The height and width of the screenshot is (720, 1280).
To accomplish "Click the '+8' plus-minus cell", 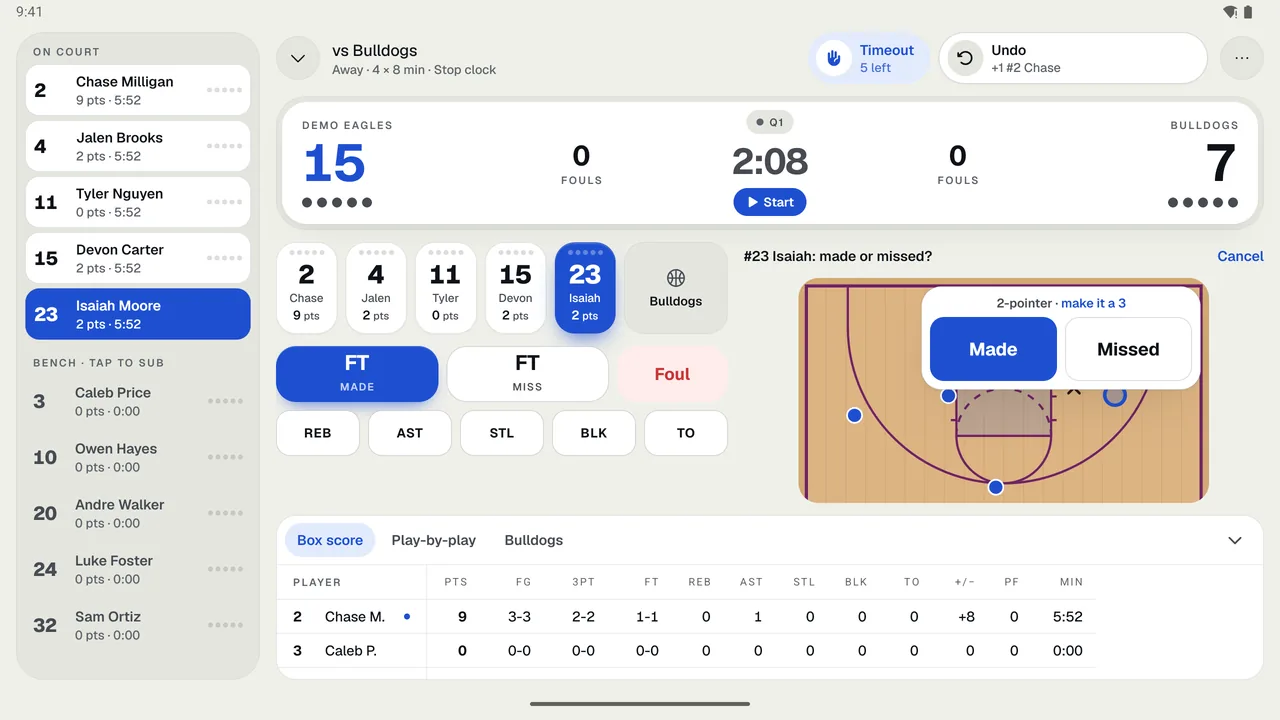I will (966, 617).
